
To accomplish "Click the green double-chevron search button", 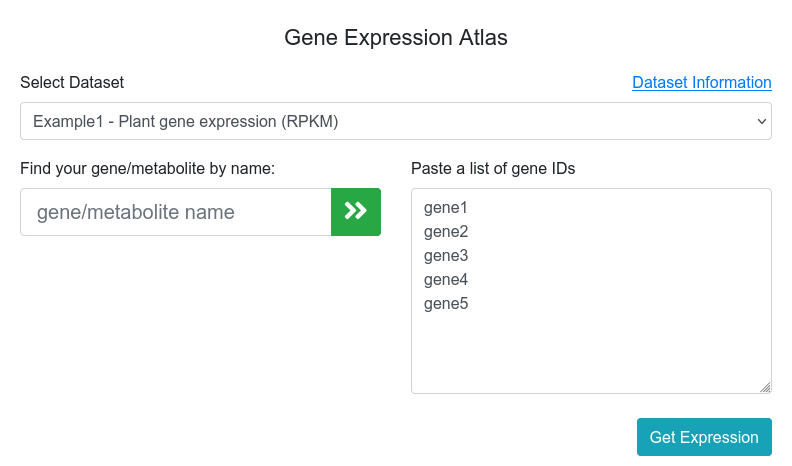I will [356, 212].
